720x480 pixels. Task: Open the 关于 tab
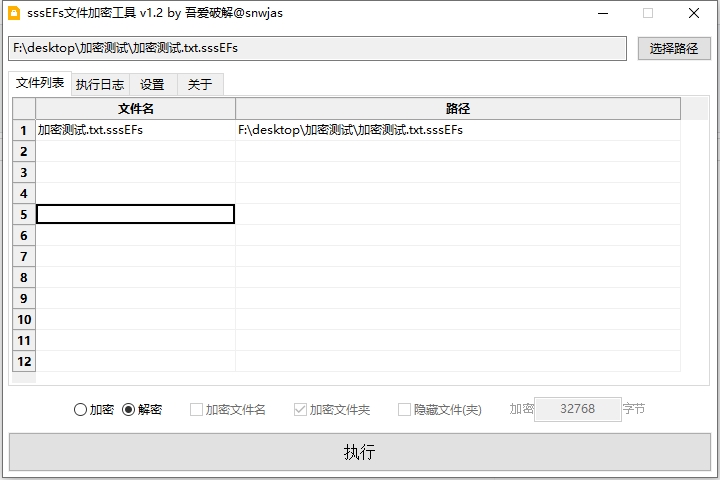coord(200,85)
